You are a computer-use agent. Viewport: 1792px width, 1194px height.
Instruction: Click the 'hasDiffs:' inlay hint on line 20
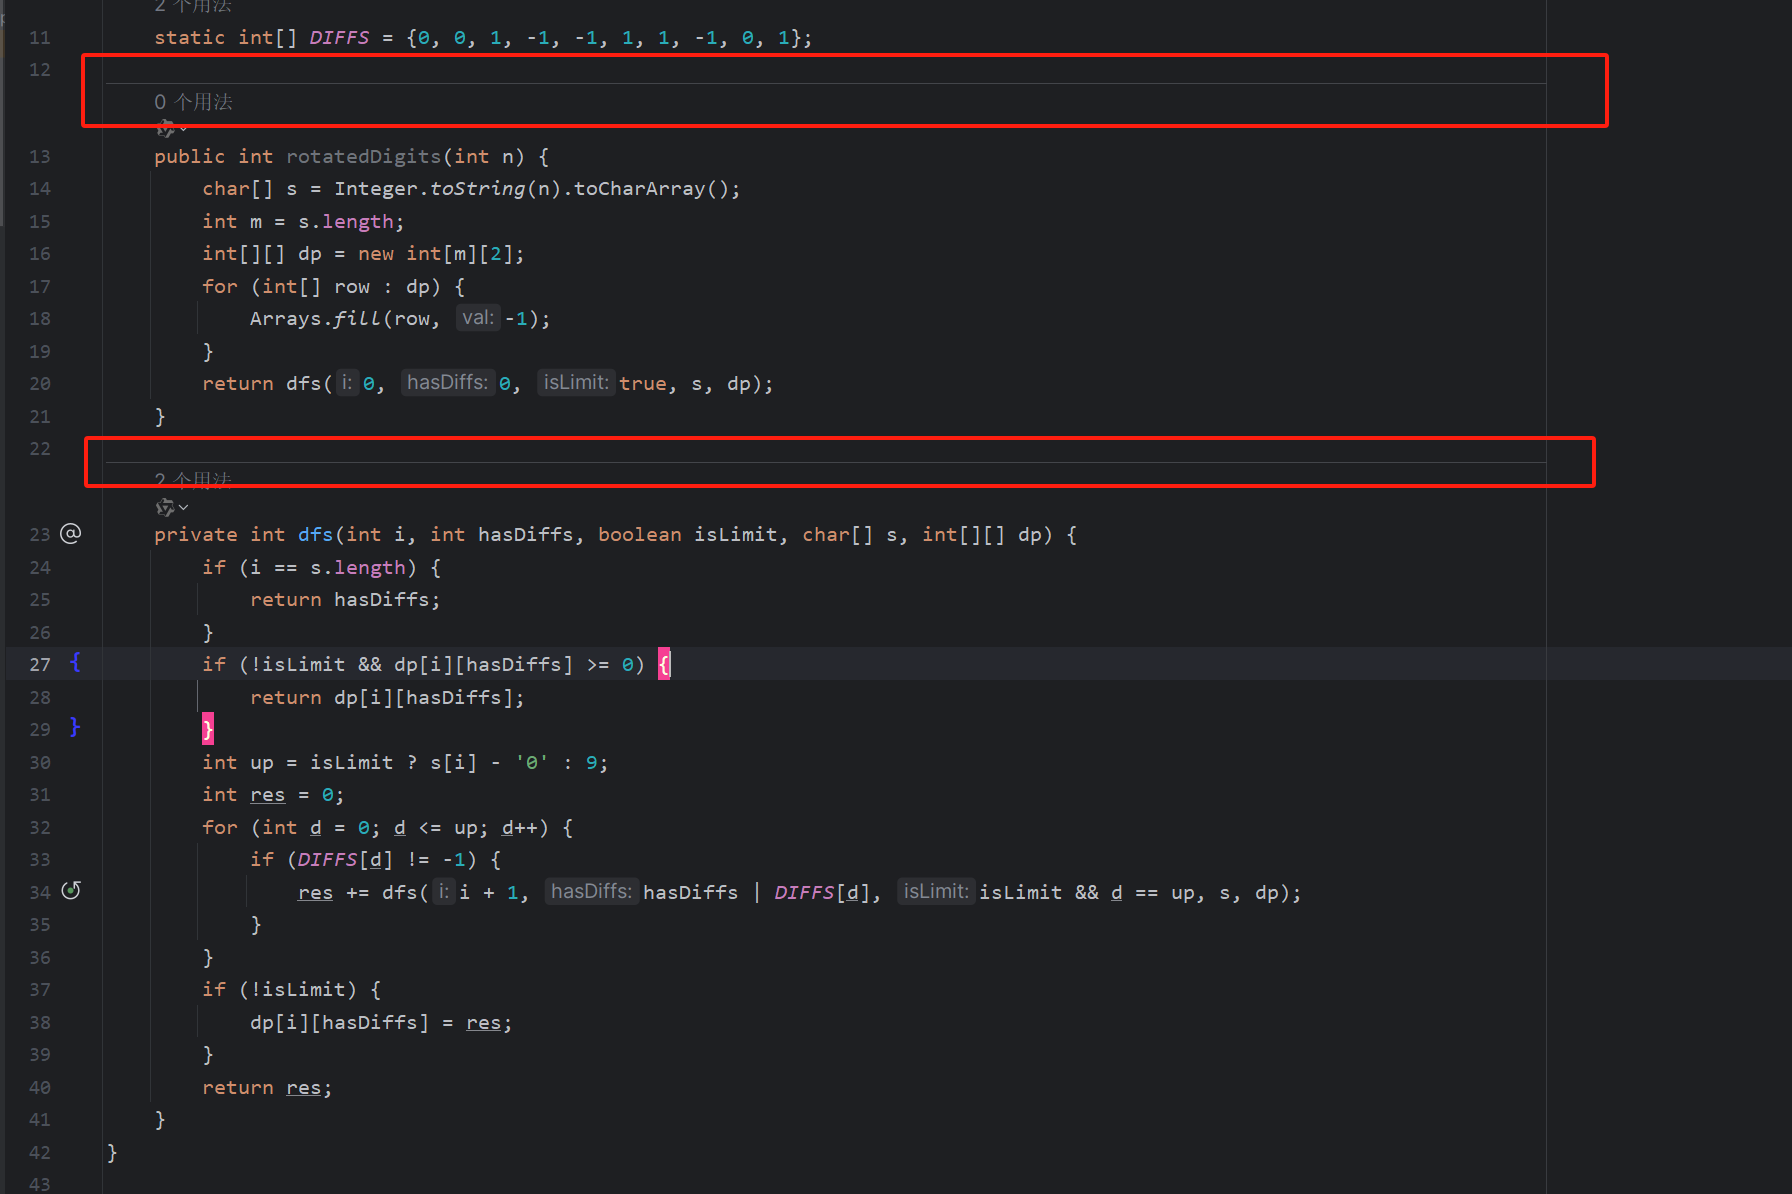[x=447, y=383]
